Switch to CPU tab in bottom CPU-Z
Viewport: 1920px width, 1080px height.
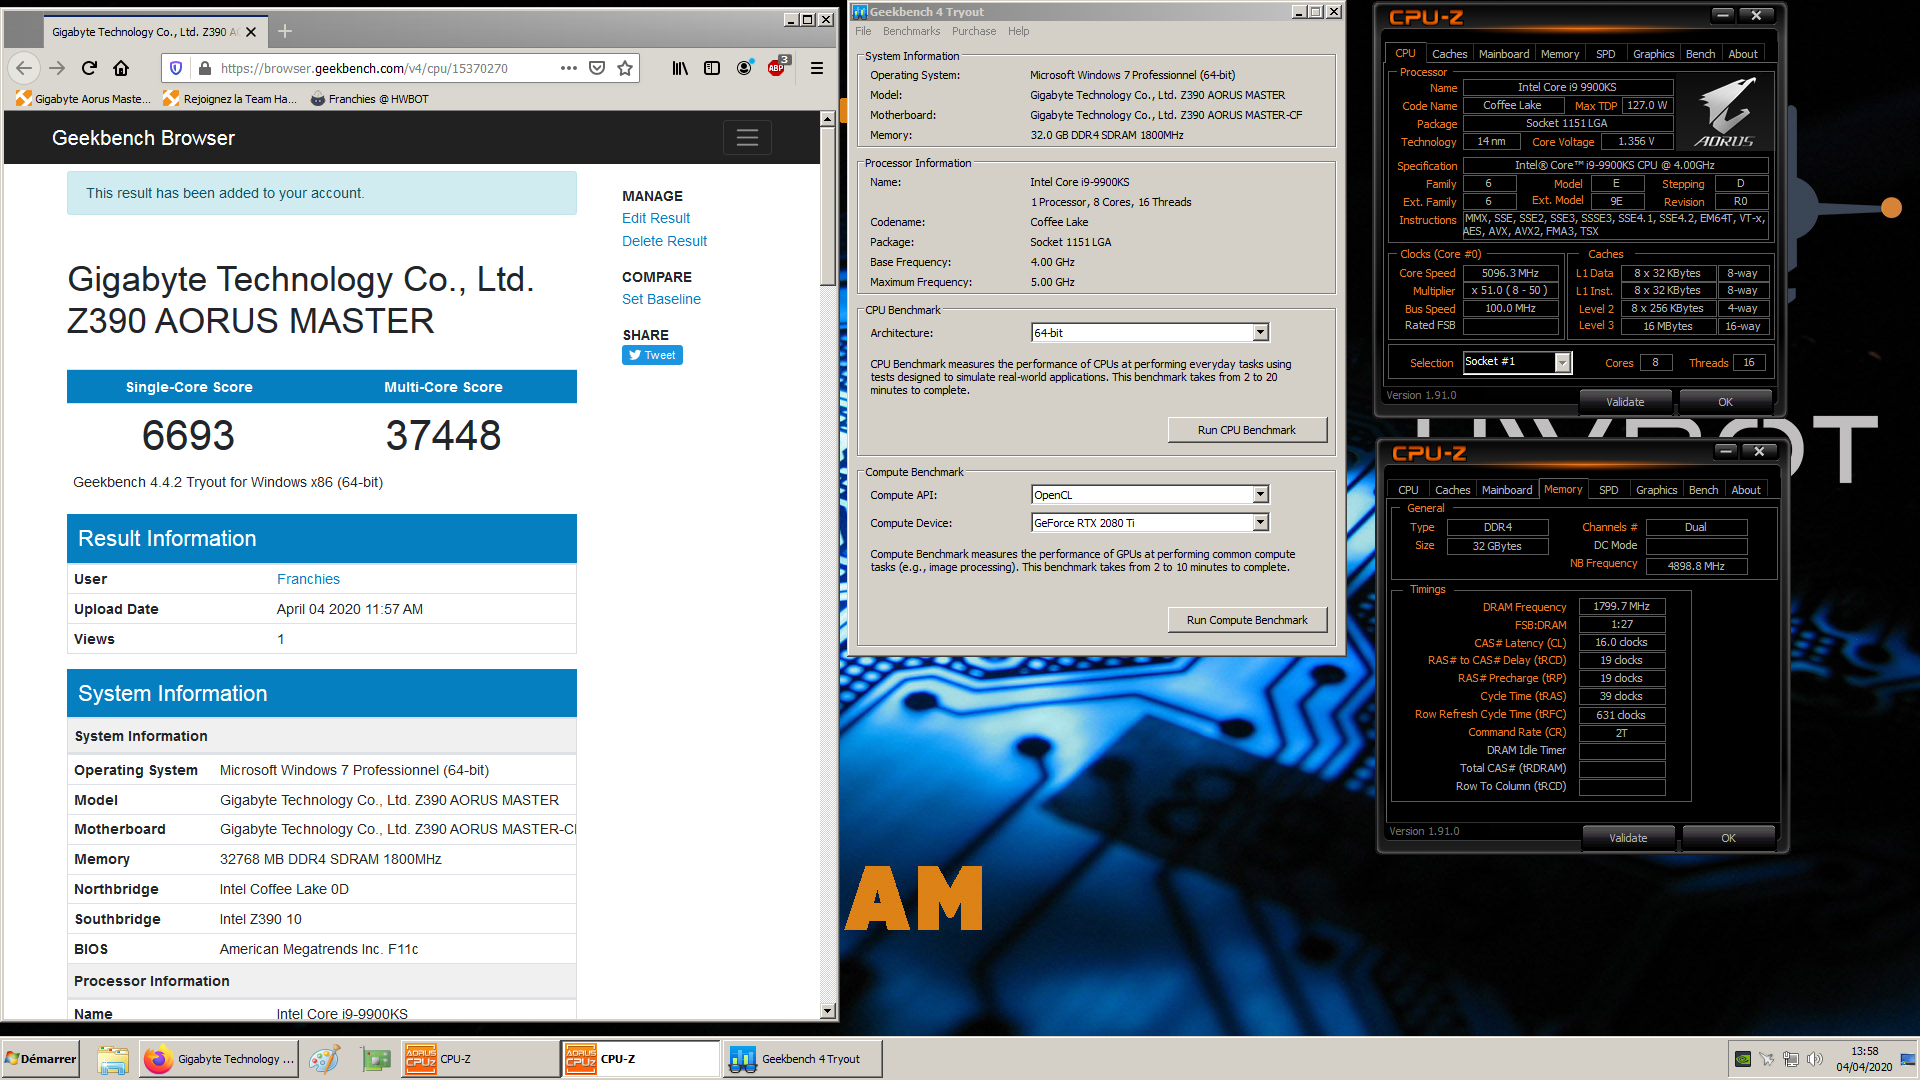1408,490
